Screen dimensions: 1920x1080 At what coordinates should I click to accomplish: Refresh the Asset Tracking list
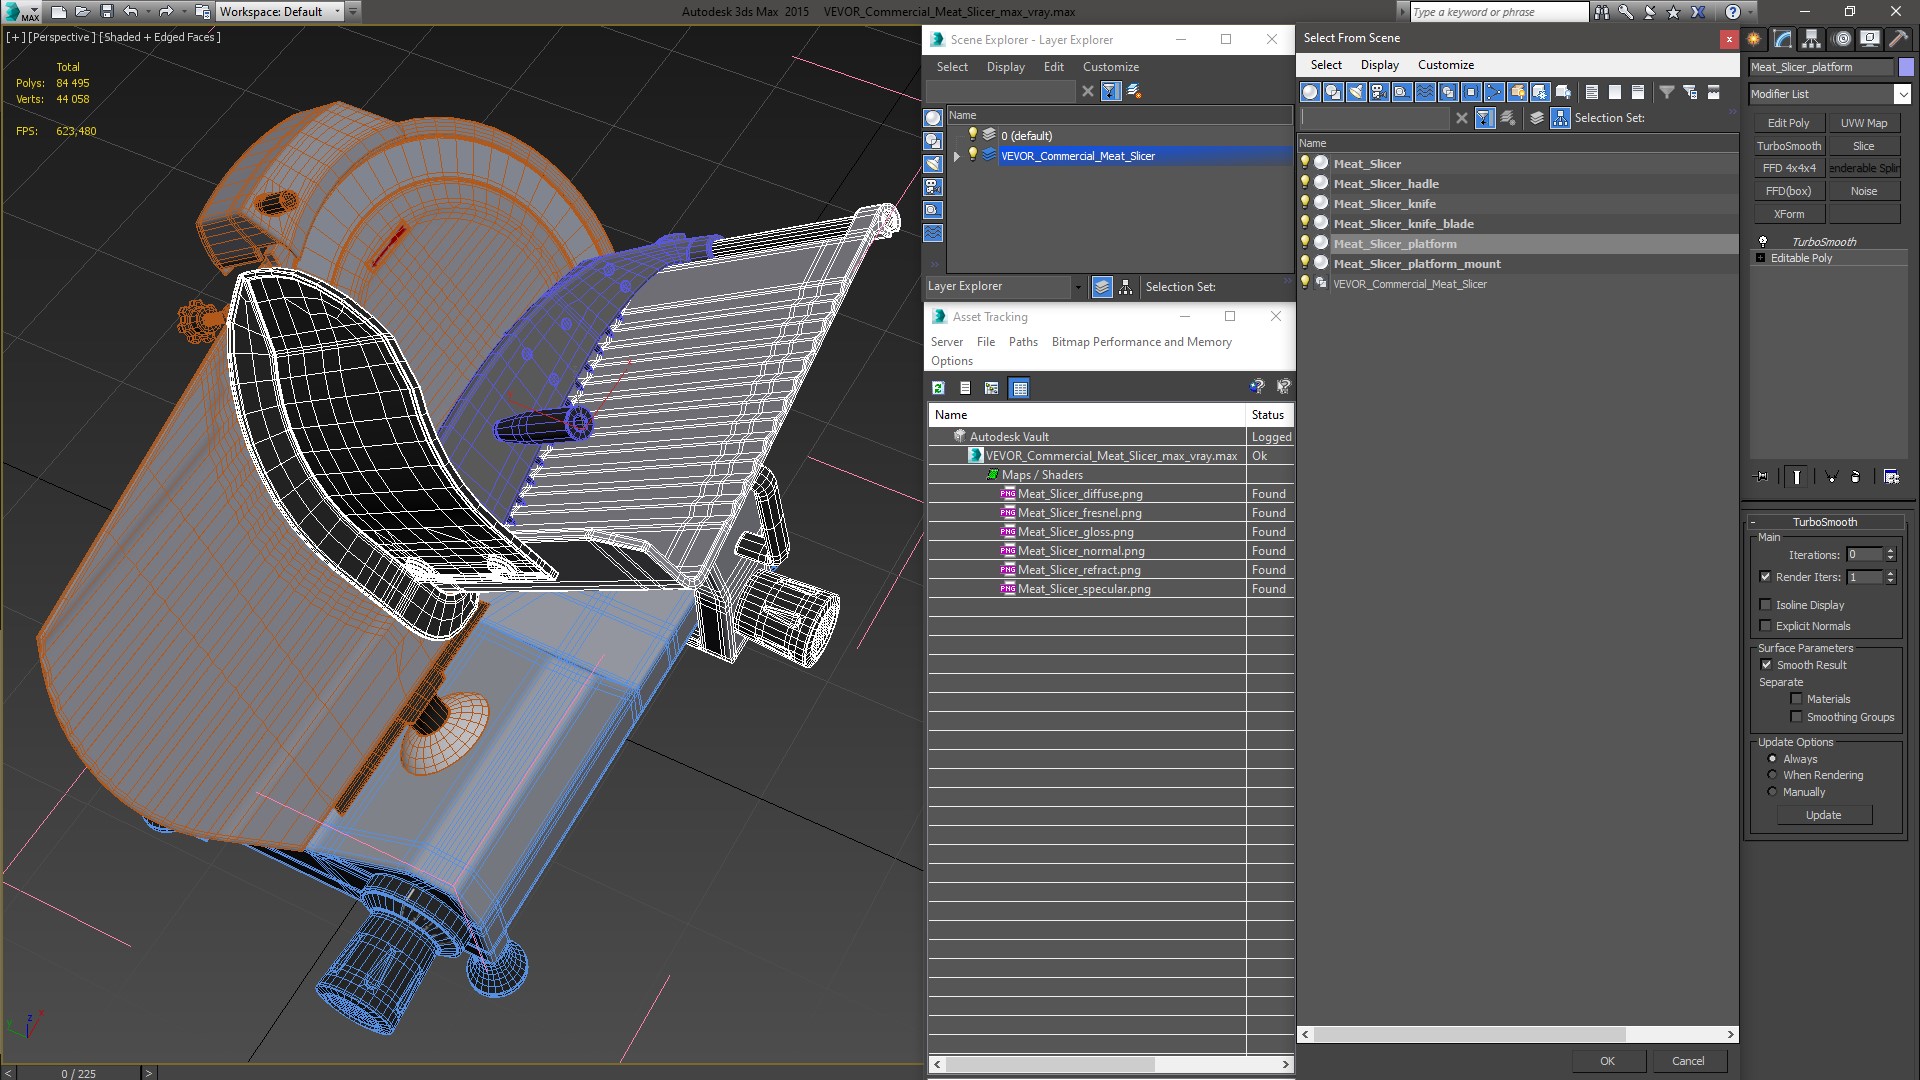938,388
